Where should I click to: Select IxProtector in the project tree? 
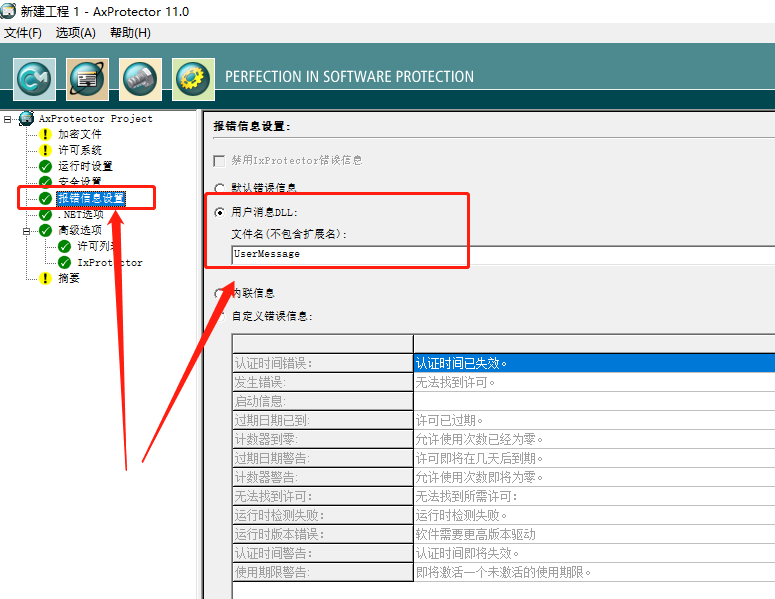110,262
